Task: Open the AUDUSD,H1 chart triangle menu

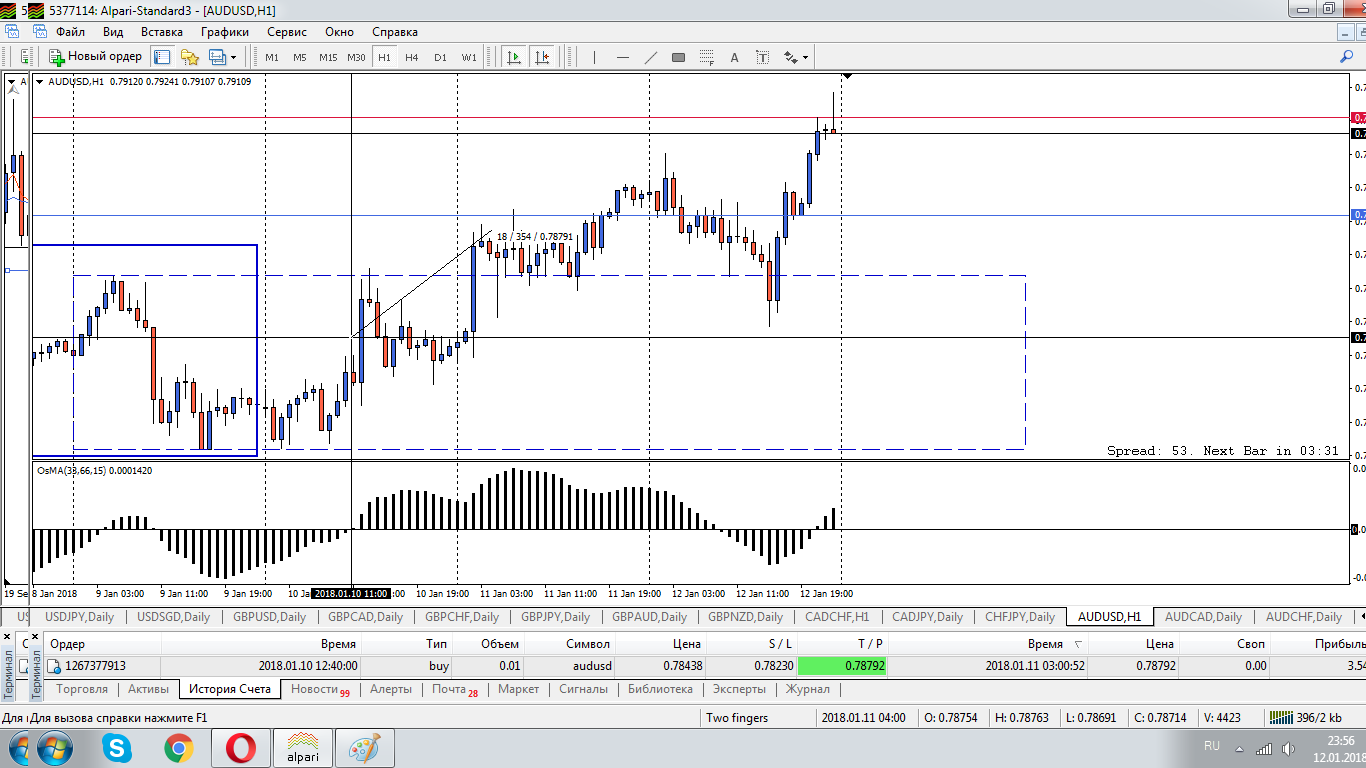Action: 39,81
